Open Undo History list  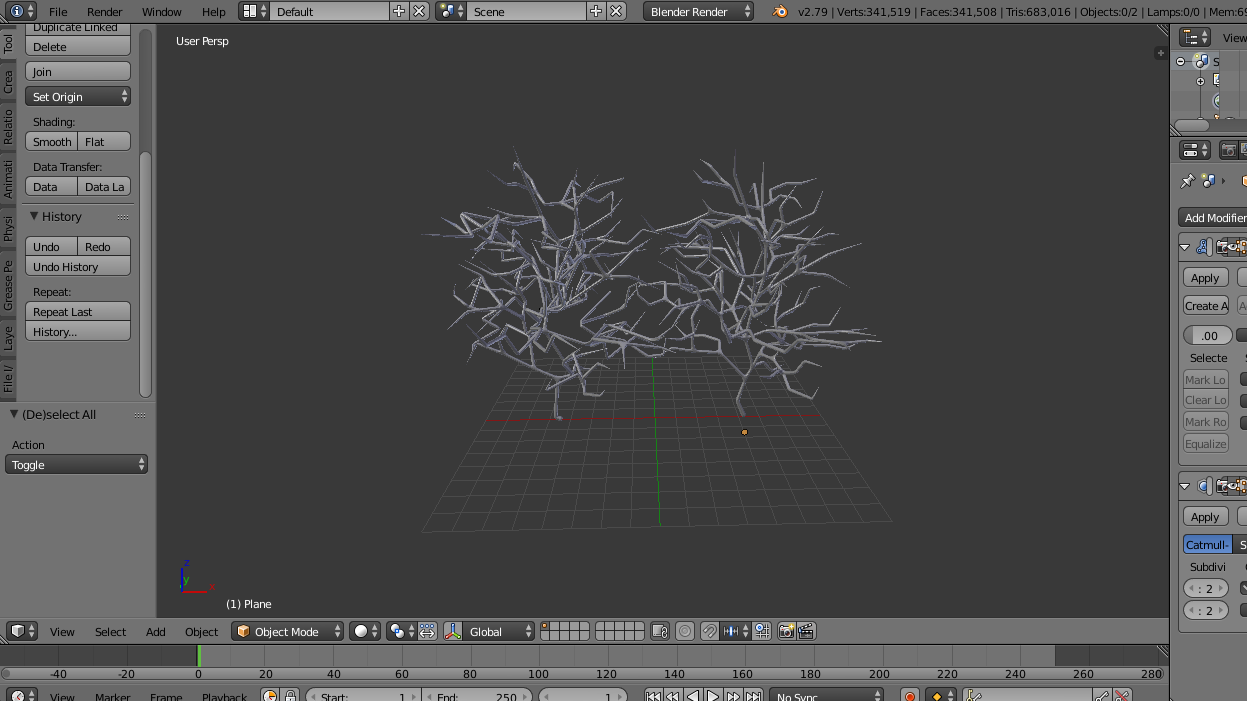point(78,267)
